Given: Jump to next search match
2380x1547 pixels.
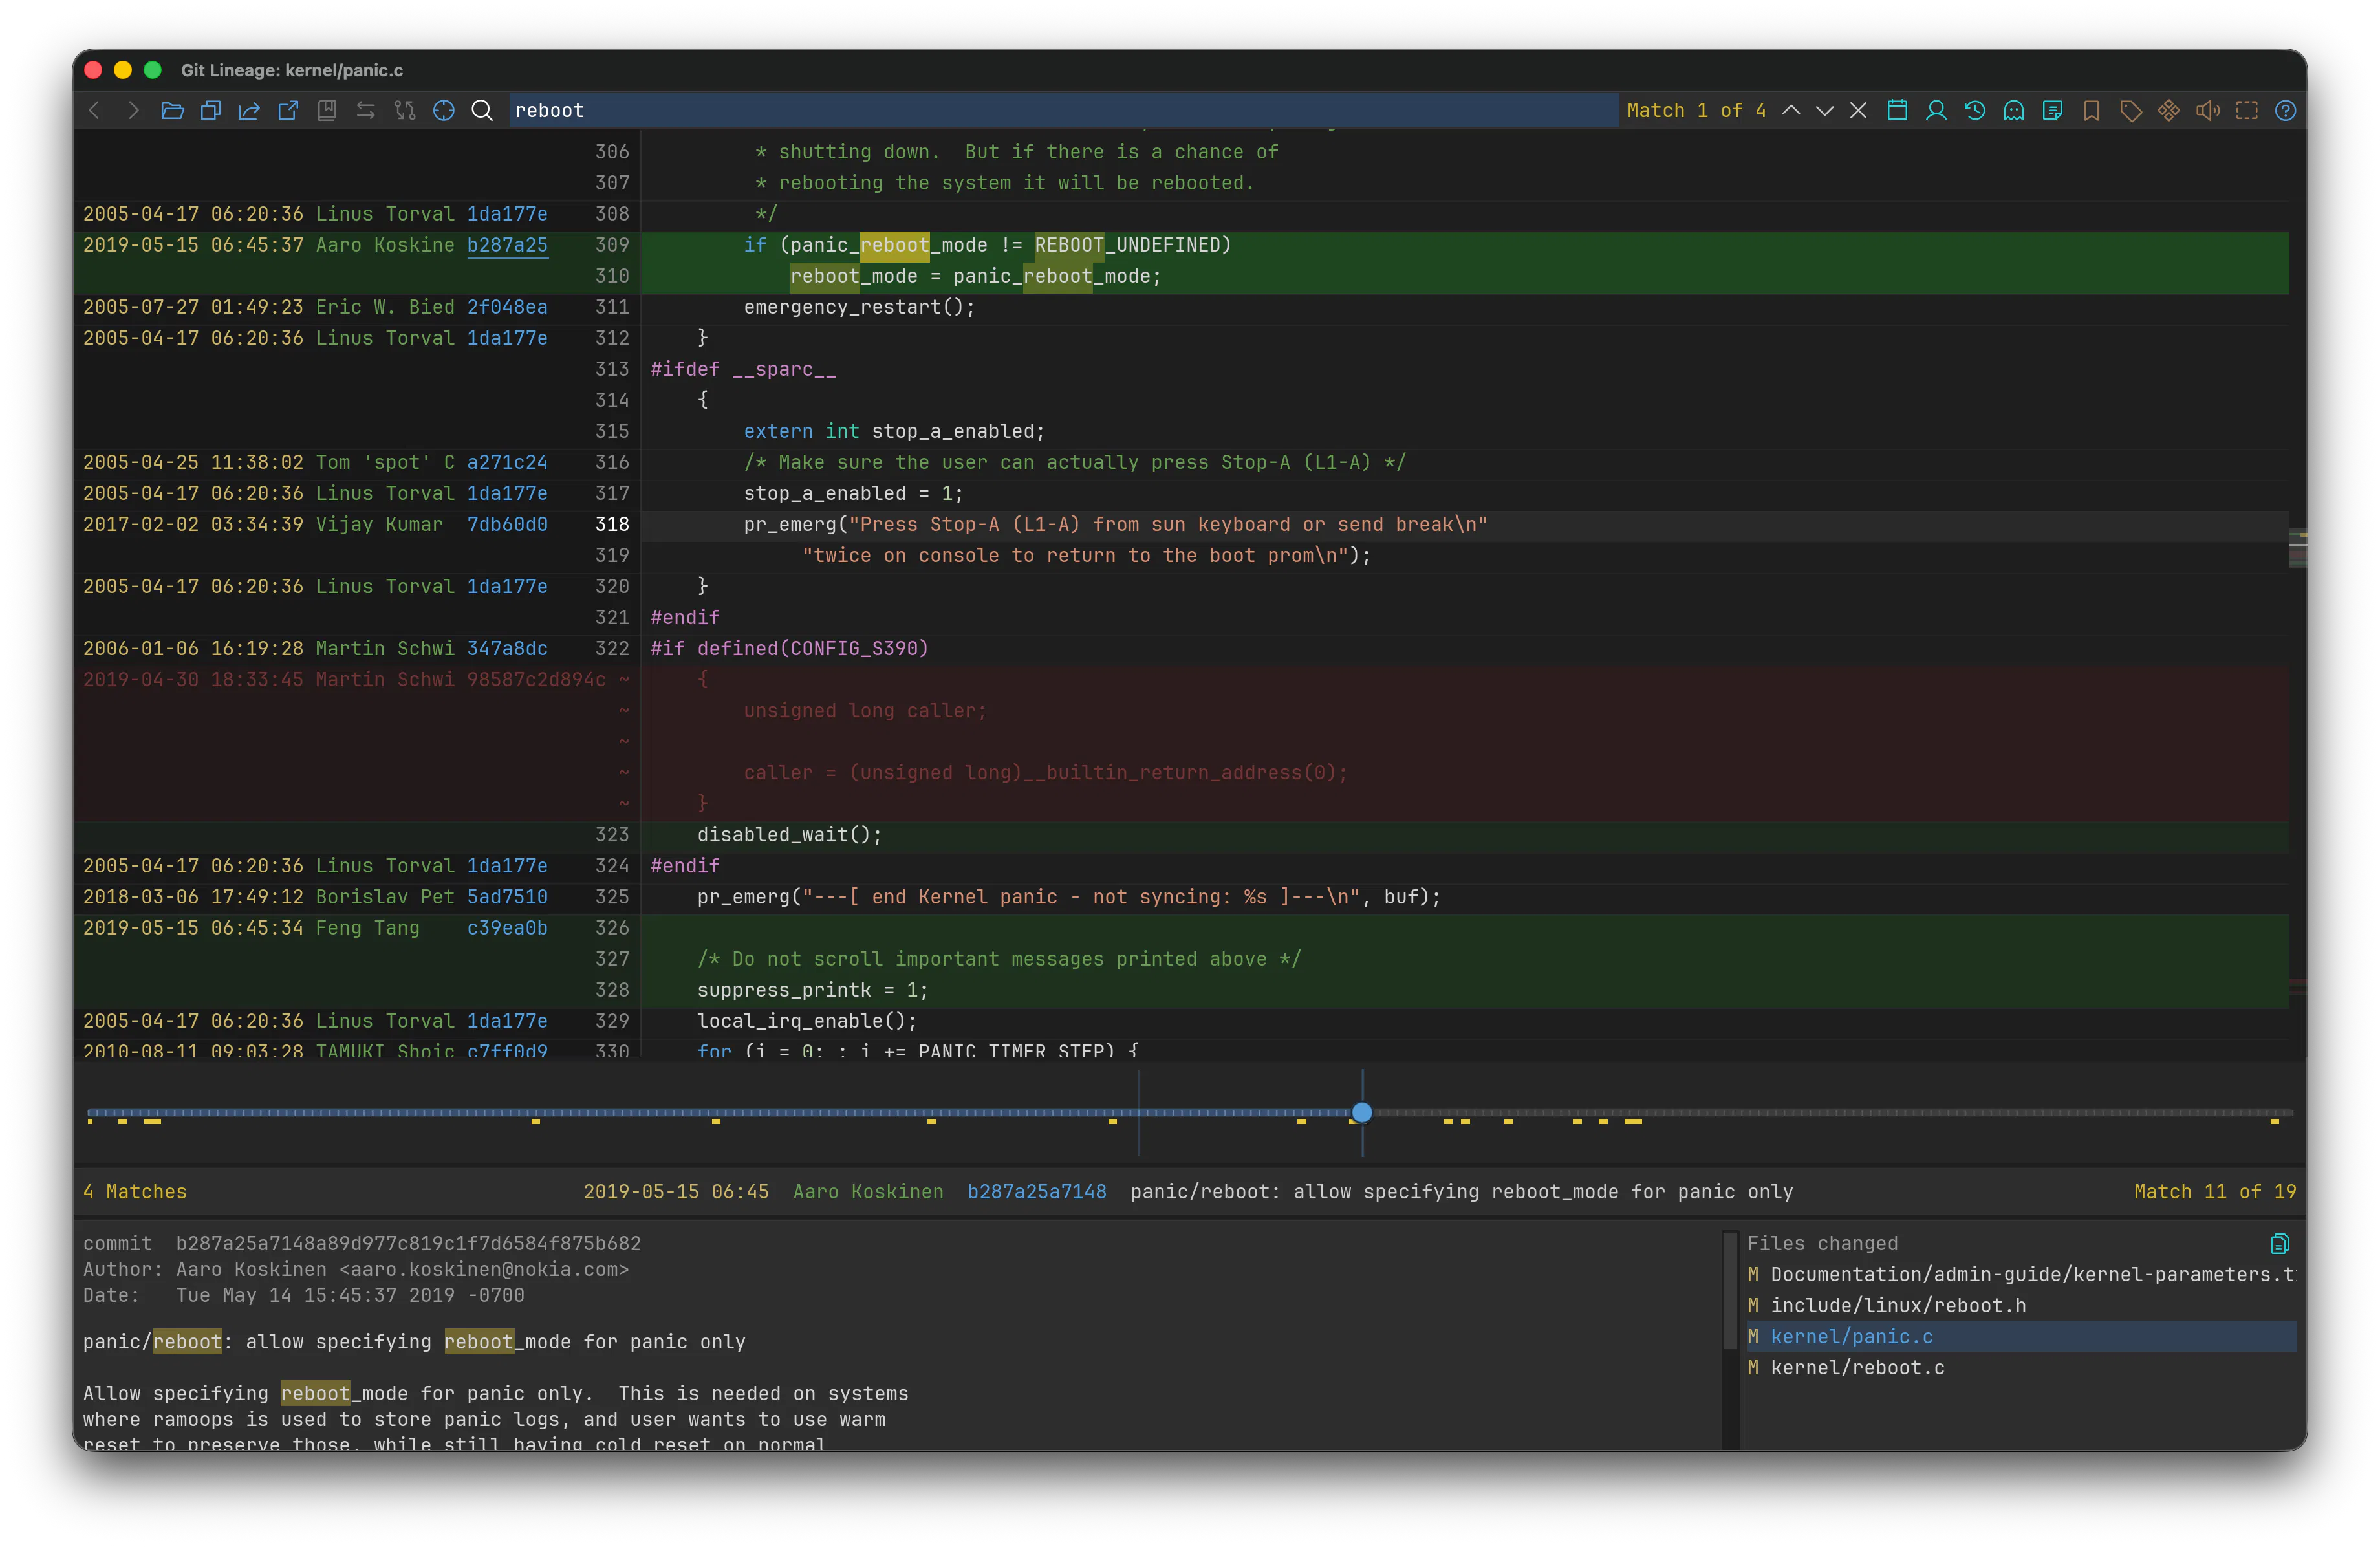Looking at the screenshot, I should coord(1825,110).
